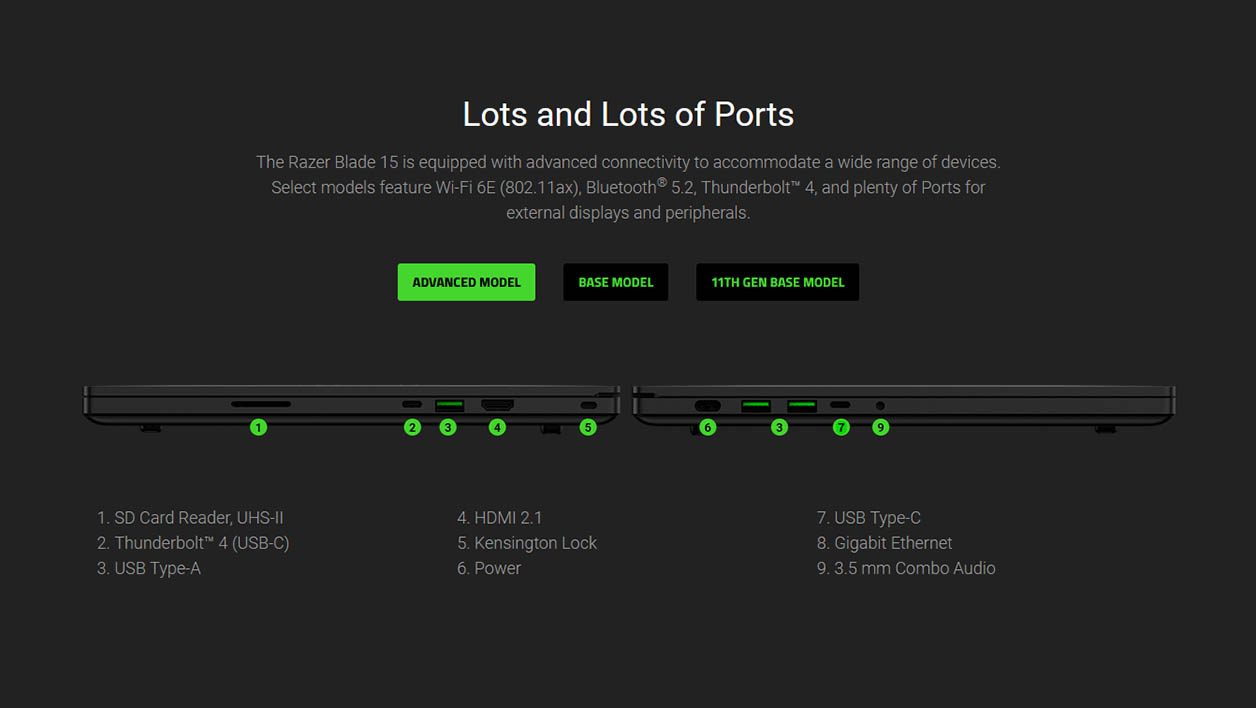Click the SD Card Reader, UHS-II legend text
The width and height of the screenshot is (1256, 708).
click(190, 518)
